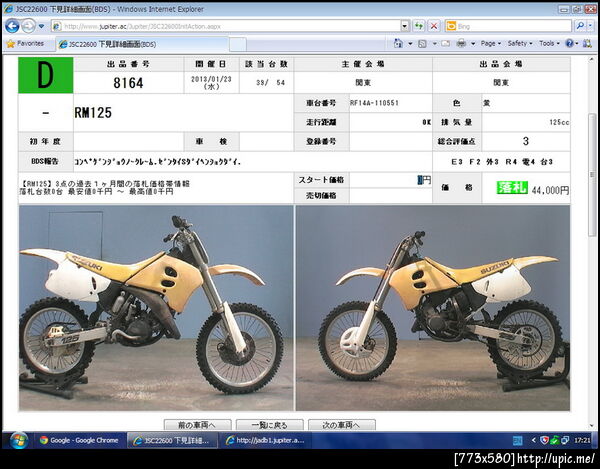Image resolution: width=600 pixels, height=469 pixels.
Task: Switch to JSC22600 IE taskbar window
Action: [172, 440]
